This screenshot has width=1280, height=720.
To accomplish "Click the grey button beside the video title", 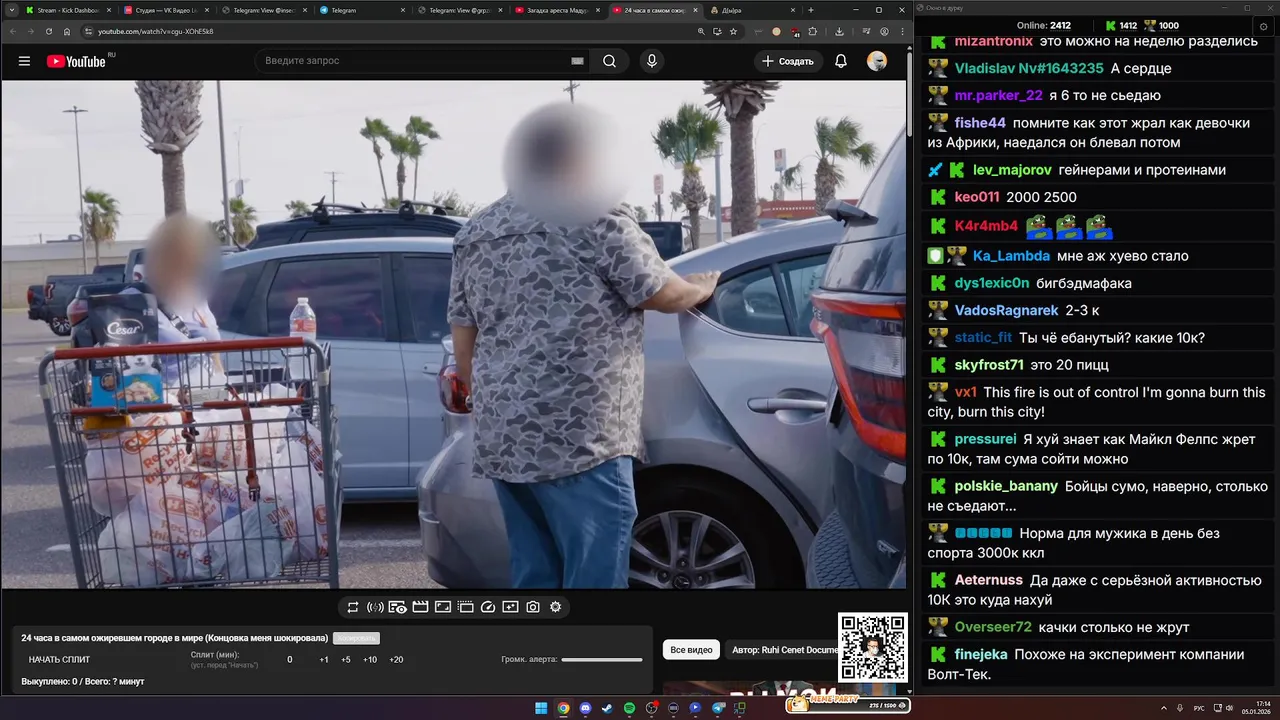I will [356, 638].
